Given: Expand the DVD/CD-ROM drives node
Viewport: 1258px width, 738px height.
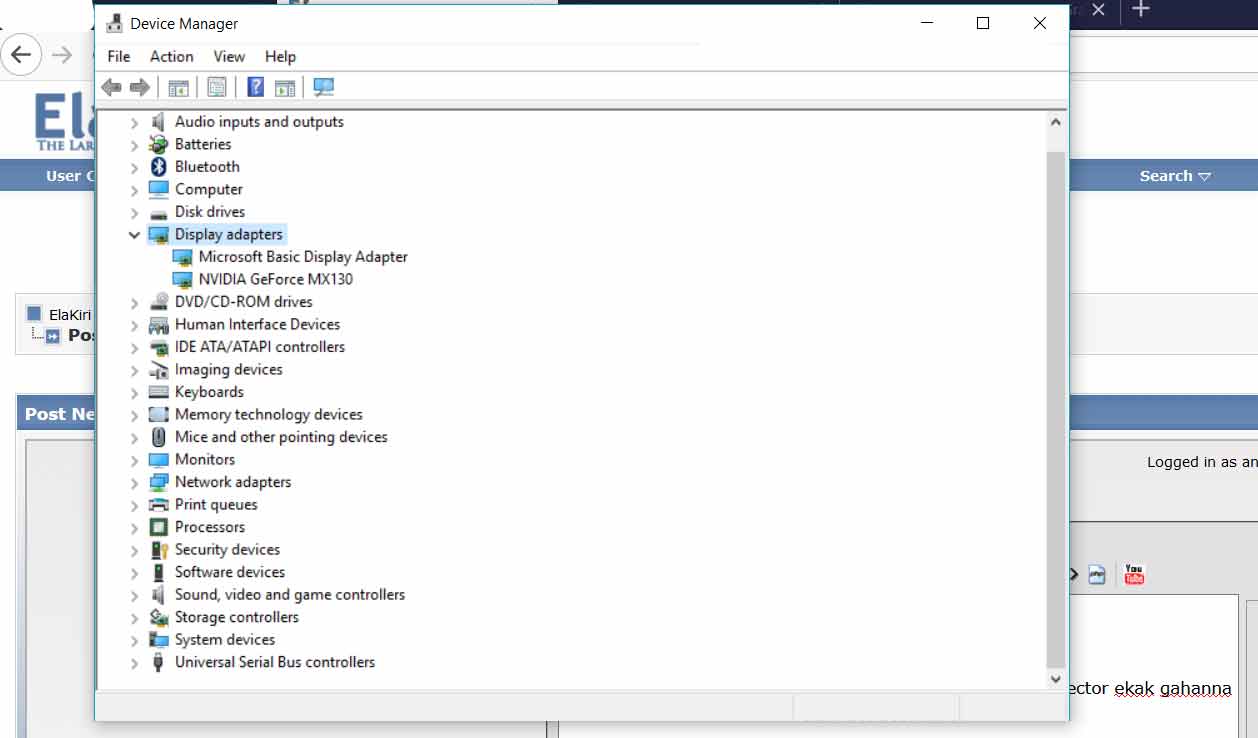Looking at the screenshot, I should click(x=135, y=302).
